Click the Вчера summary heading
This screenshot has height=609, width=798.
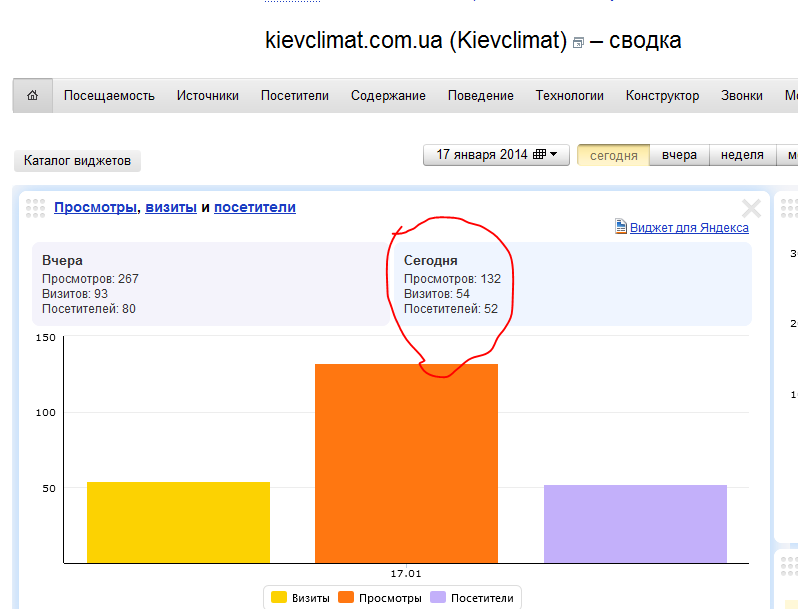coord(62,260)
